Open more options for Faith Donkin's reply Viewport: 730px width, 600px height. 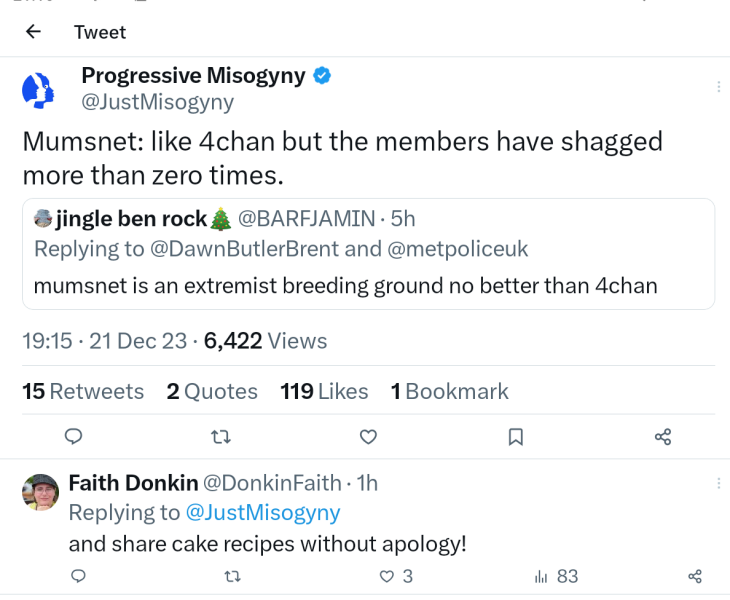click(718, 484)
